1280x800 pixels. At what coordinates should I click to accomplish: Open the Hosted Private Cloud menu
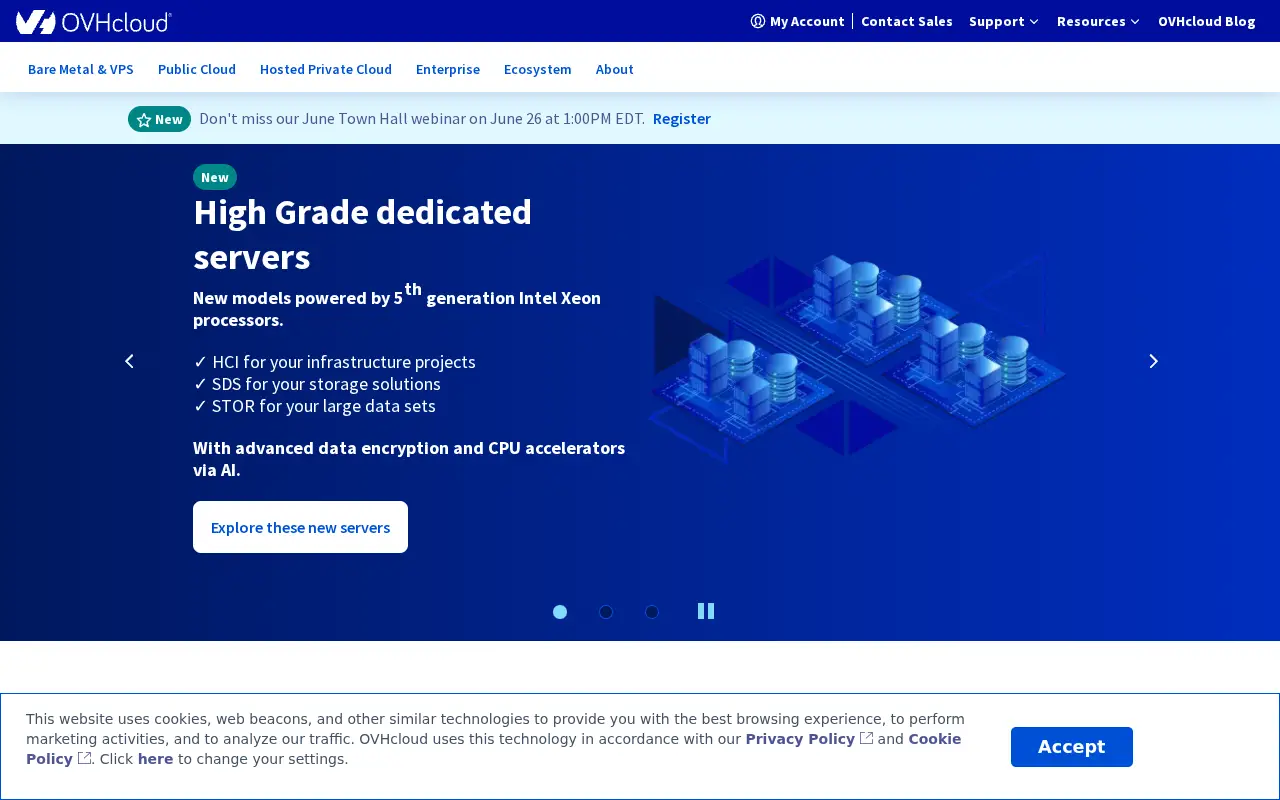[326, 69]
